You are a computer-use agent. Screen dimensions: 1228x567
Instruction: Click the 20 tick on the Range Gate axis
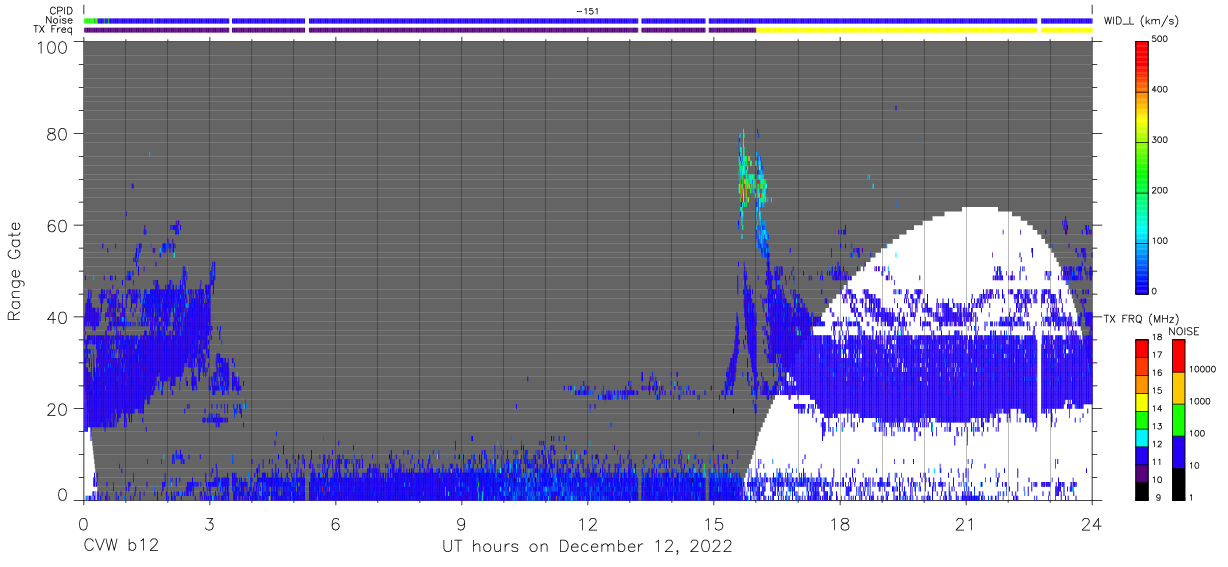pyautogui.click(x=56, y=409)
